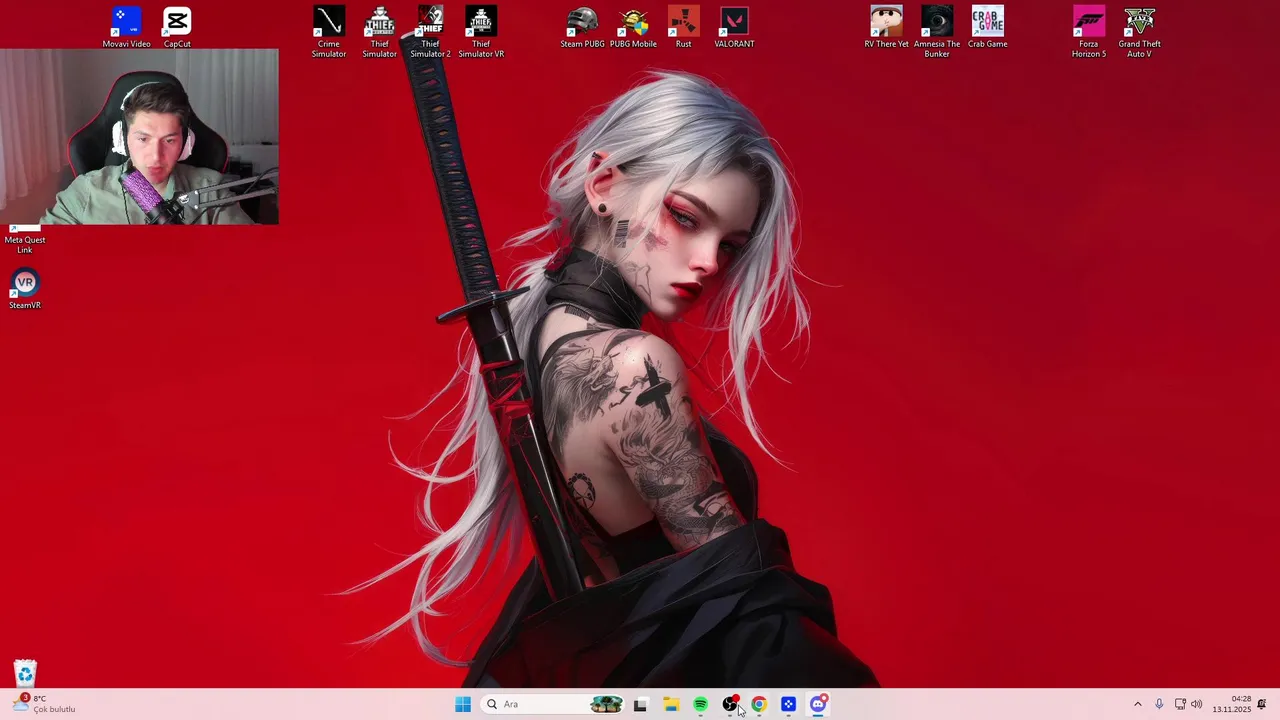Image resolution: width=1280 pixels, height=720 pixels.
Task: Open Discord from the taskbar
Action: 818,704
